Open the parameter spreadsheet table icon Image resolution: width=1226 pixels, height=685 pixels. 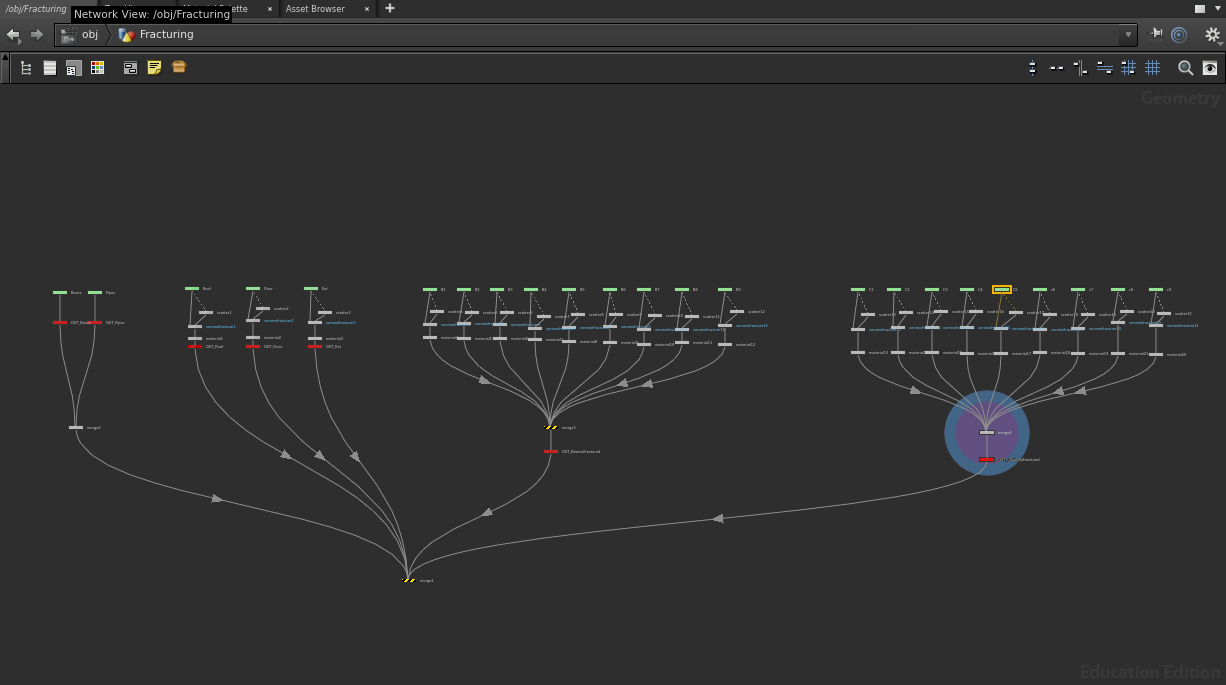point(74,68)
